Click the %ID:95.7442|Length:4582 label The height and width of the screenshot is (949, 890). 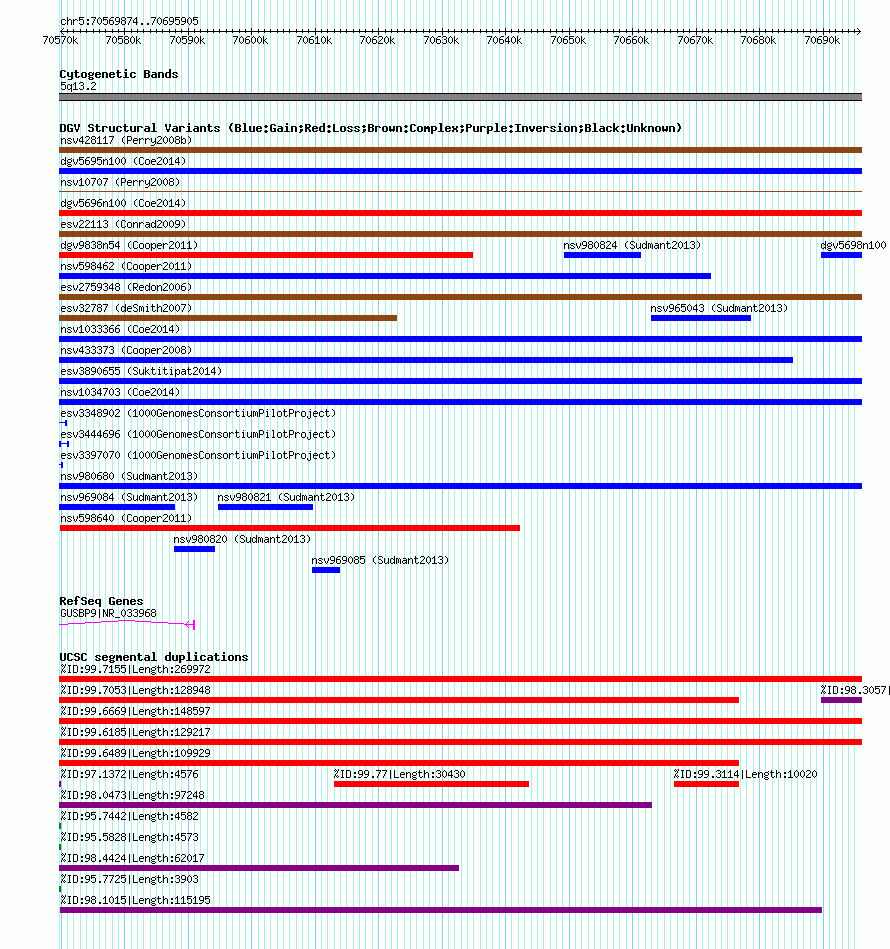tap(129, 816)
